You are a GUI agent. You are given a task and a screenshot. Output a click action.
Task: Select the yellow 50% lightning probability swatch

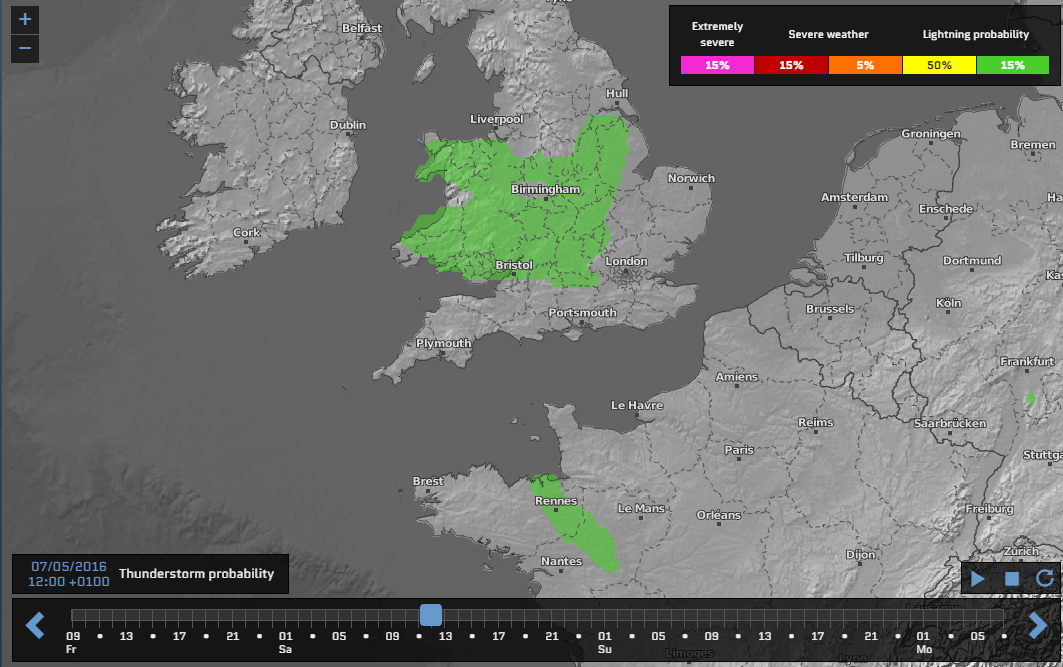(939, 64)
